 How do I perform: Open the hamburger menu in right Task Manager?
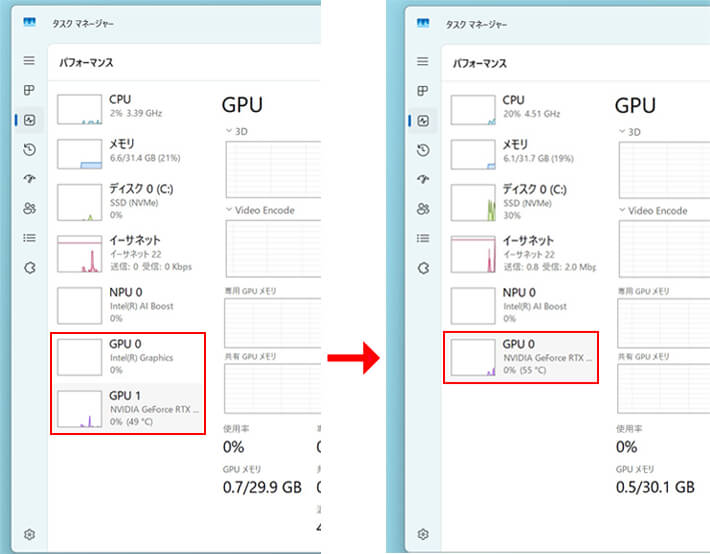tap(423, 61)
